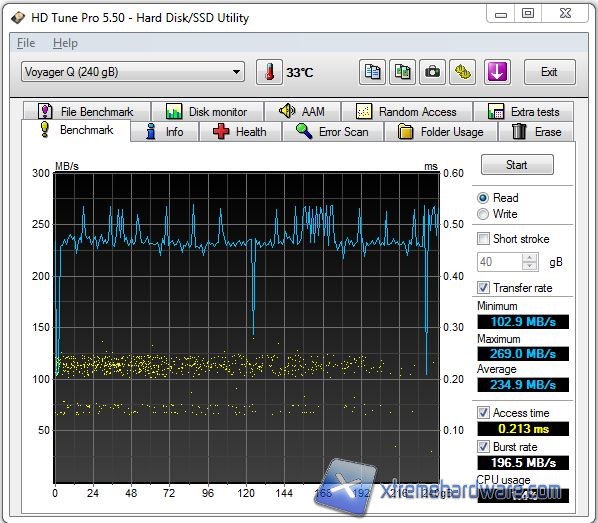The image size is (598, 523).
Task: Open the Info tab
Action: [x=165, y=132]
